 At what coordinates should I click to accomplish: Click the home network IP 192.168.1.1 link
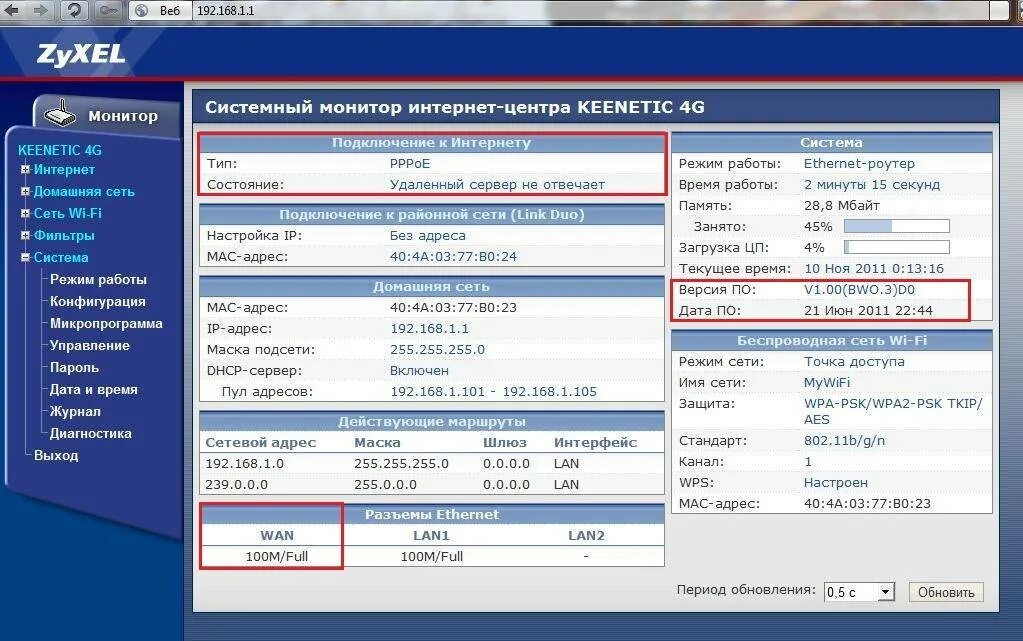coord(429,328)
